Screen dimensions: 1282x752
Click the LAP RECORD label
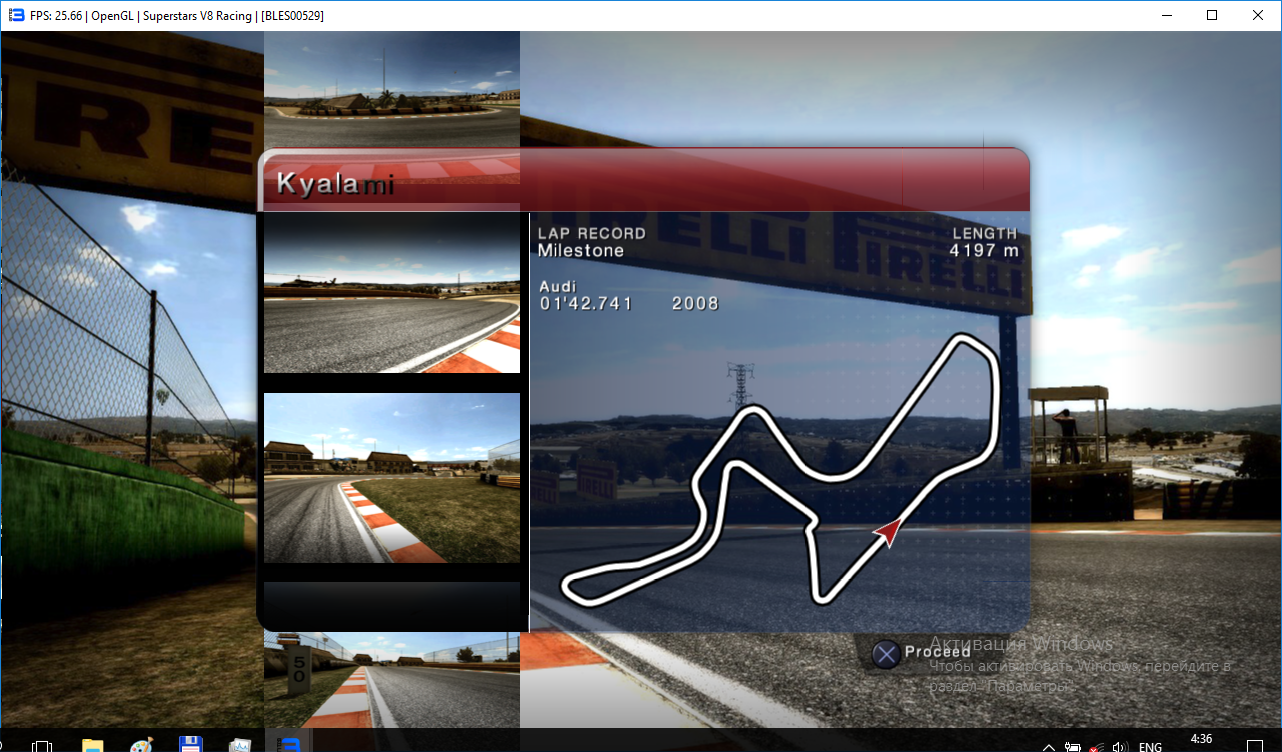(592, 233)
